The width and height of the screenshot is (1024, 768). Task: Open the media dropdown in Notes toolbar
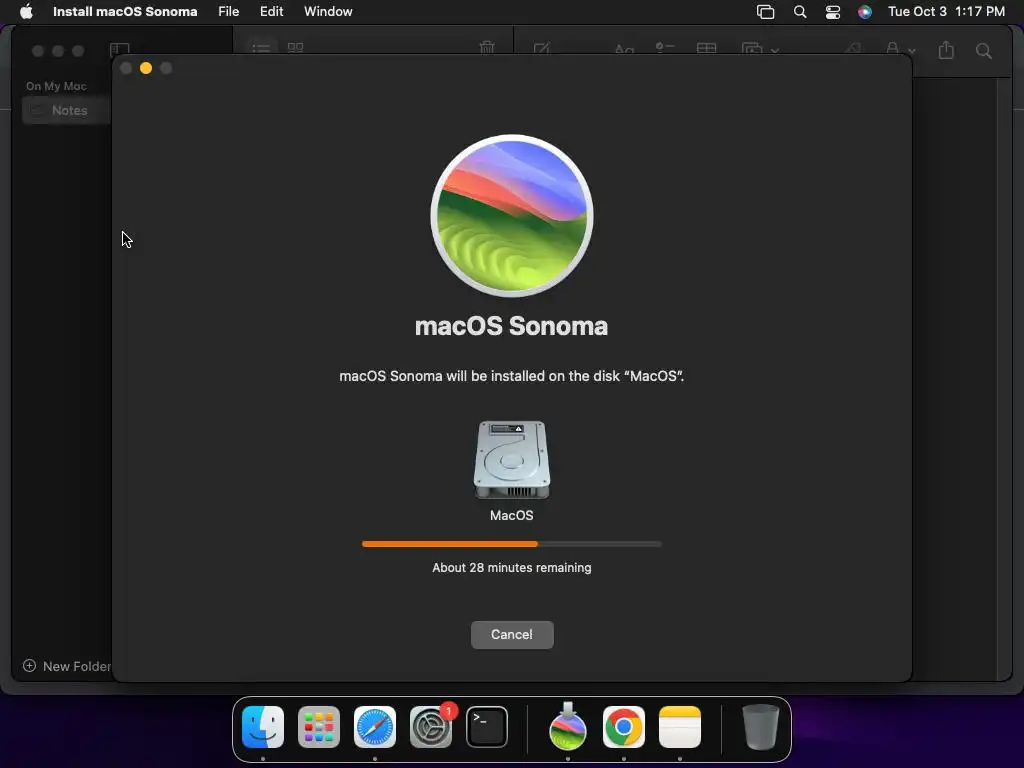point(760,49)
